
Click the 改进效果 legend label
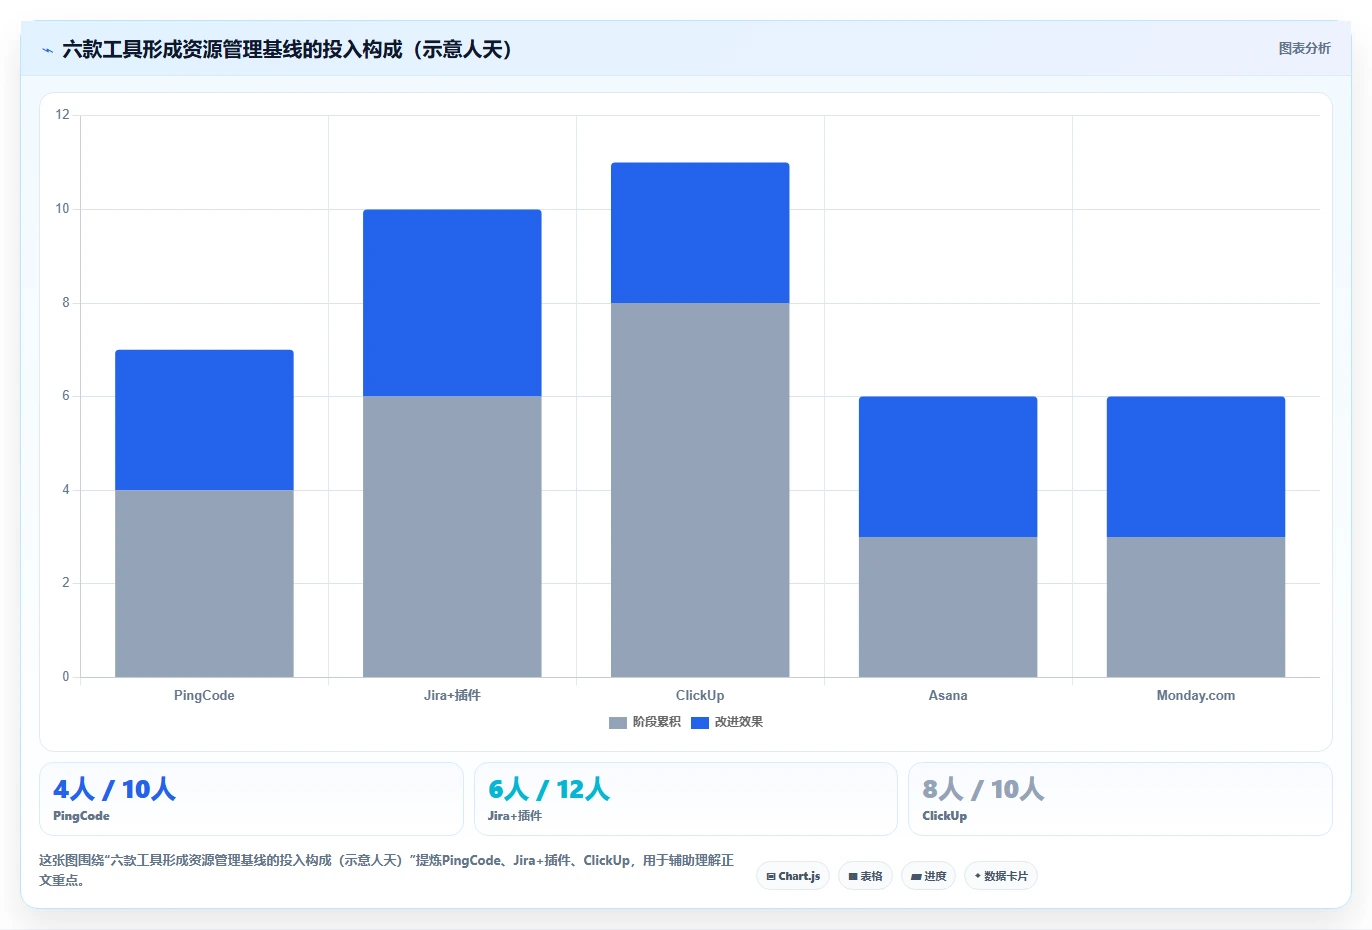coord(738,722)
